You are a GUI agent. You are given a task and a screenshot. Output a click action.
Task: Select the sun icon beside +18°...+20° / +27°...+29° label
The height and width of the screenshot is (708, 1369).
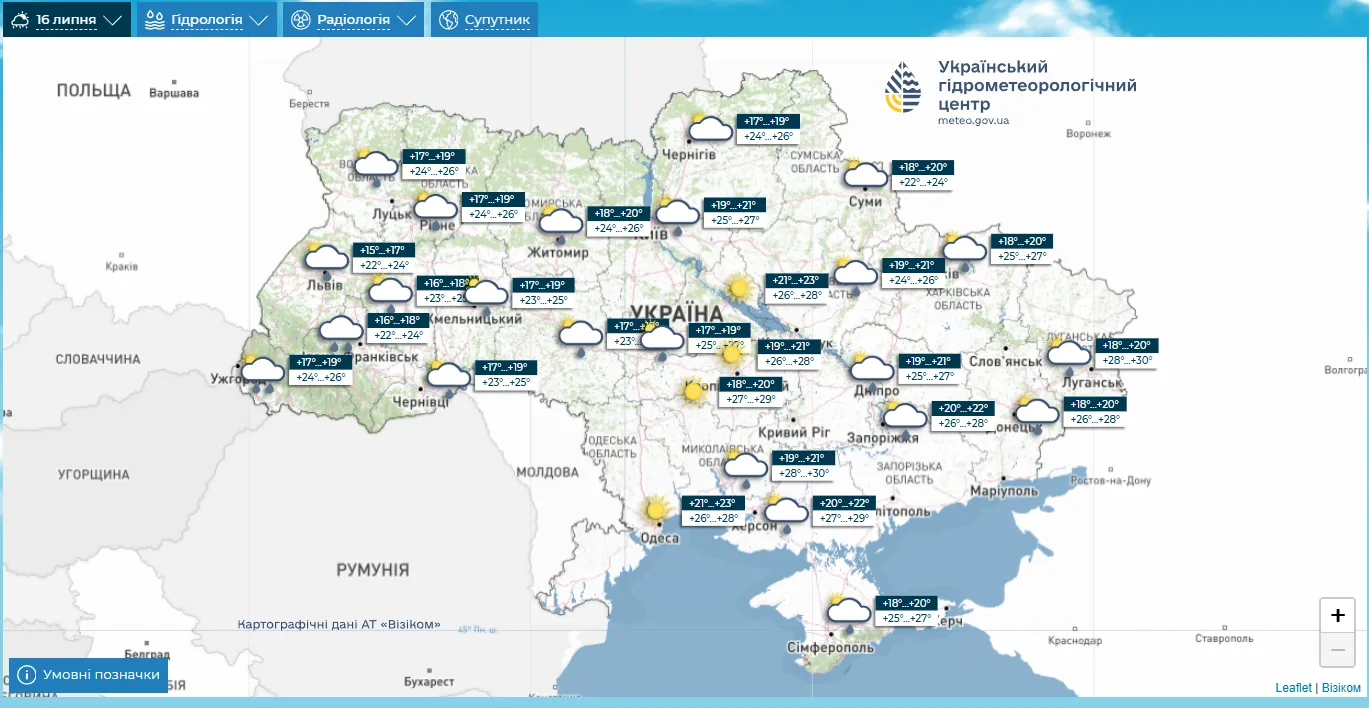click(691, 391)
